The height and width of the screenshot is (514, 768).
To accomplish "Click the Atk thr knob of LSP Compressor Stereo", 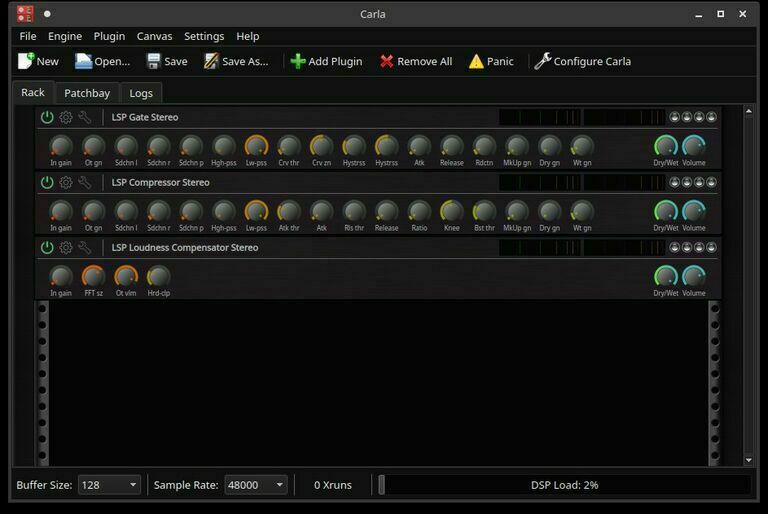I will point(288,211).
